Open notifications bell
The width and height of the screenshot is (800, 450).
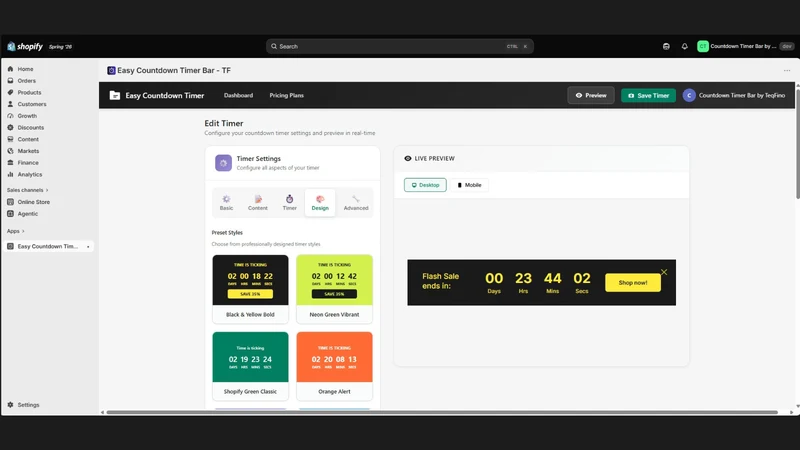point(684,46)
